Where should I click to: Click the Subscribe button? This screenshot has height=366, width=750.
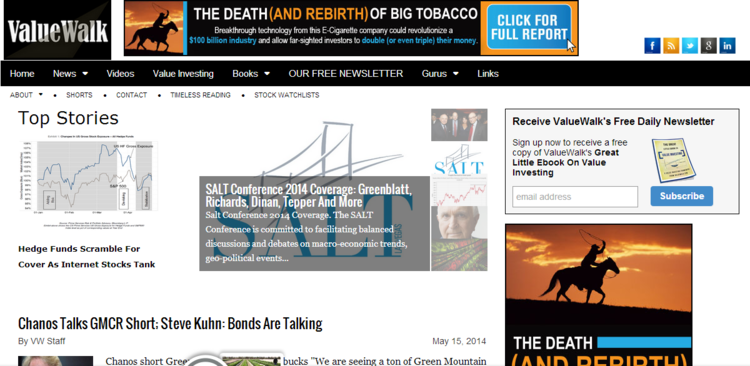(x=682, y=196)
